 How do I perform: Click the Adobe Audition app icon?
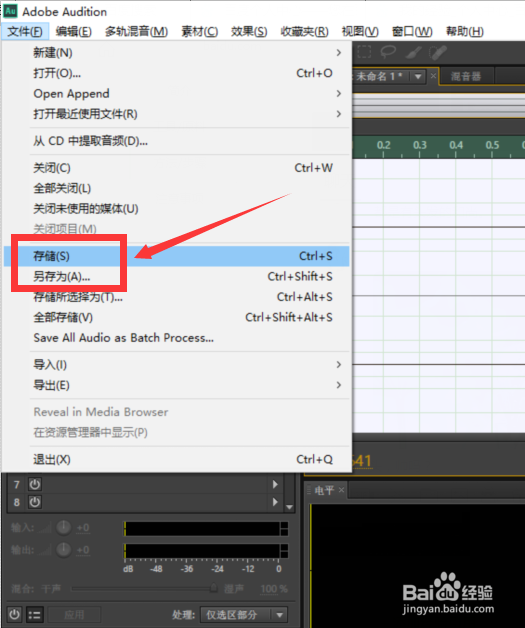10,11
